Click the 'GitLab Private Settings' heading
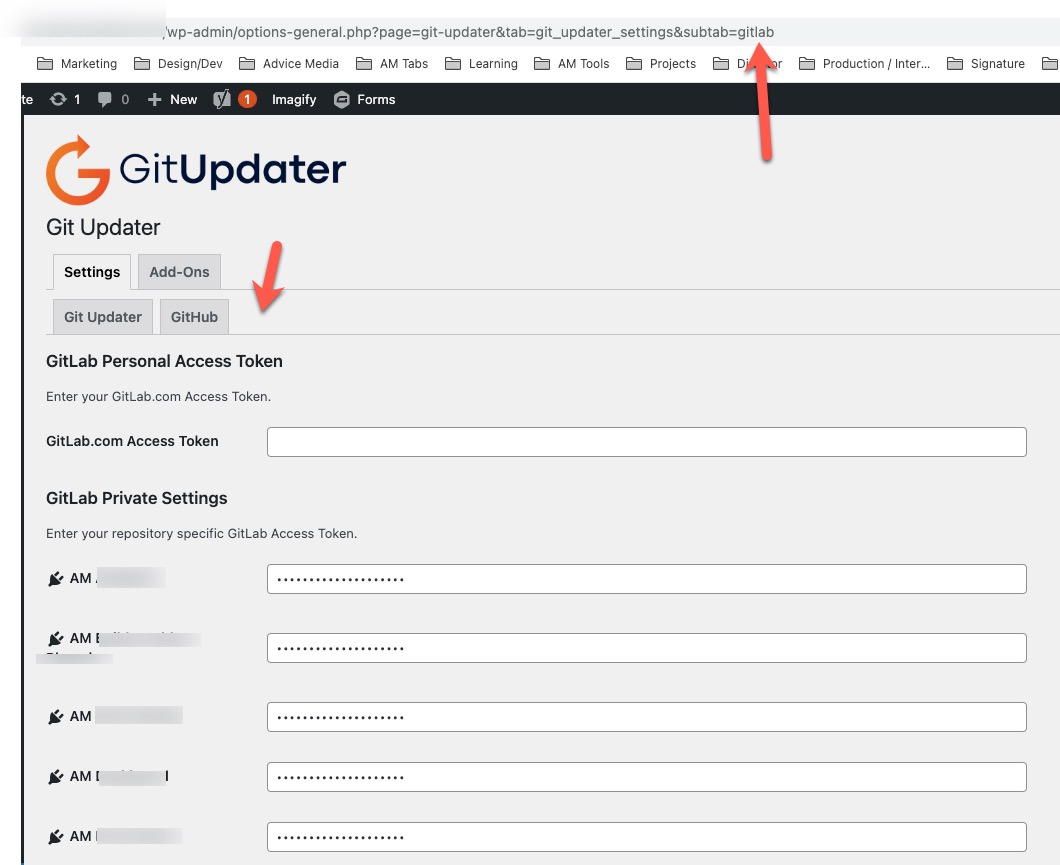Viewport: 1060px width, 865px height. 137,498
